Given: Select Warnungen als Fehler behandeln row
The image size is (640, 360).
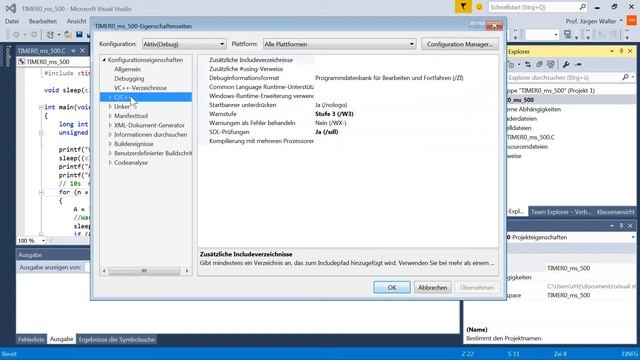Looking at the screenshot, I should click(348, 123).
